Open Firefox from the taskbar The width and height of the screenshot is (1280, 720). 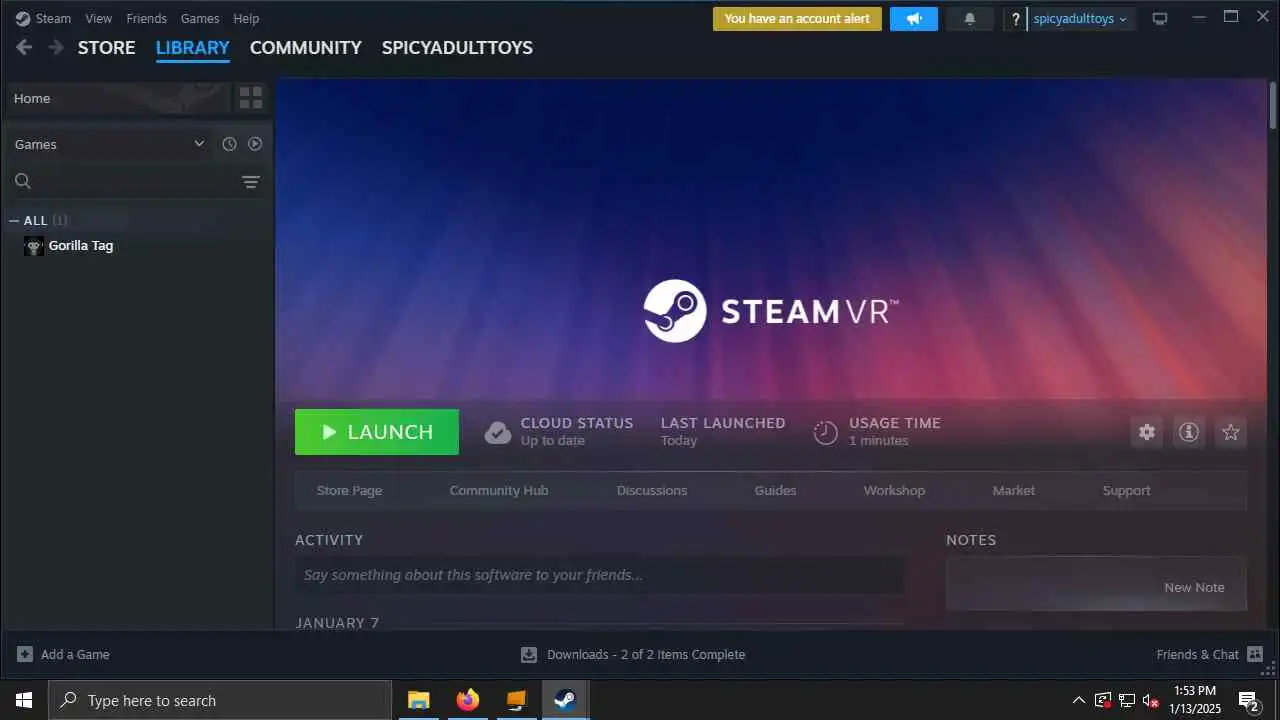467,700
